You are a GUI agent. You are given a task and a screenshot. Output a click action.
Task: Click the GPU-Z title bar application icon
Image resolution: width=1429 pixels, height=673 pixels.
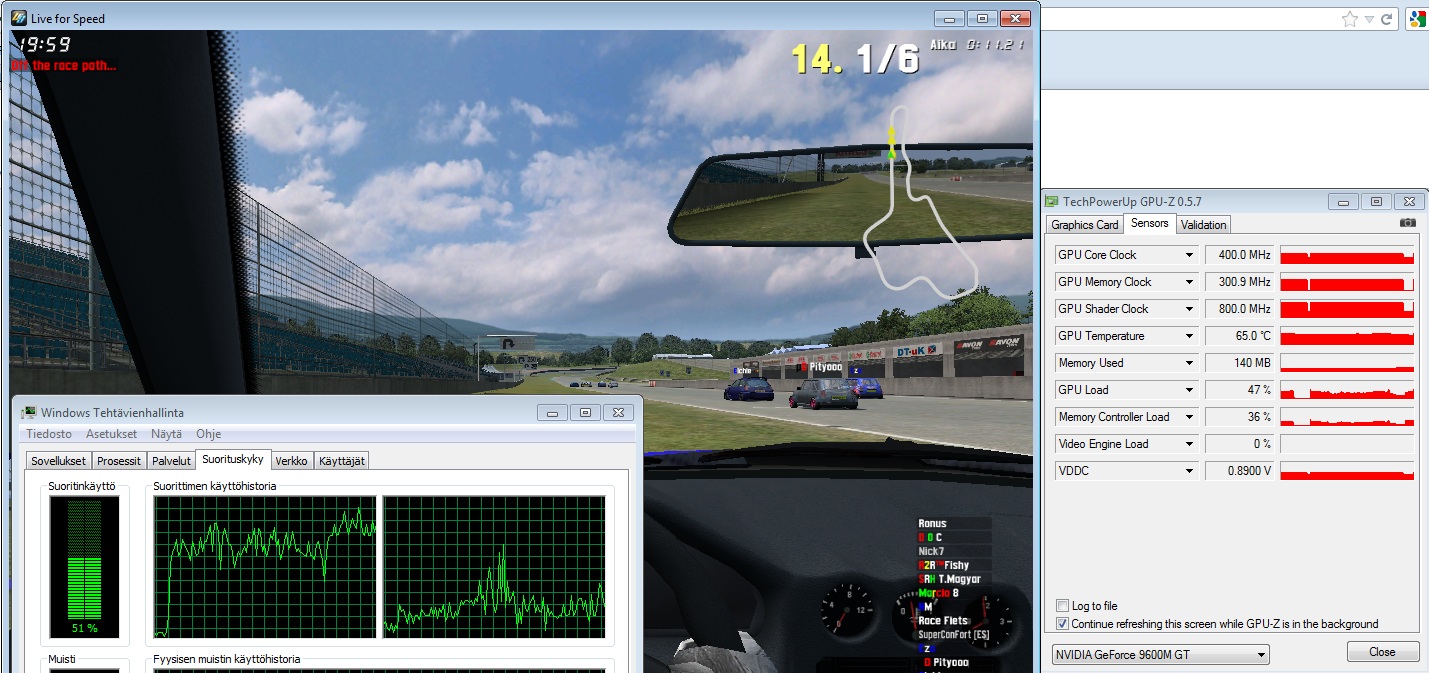coord(1052,202)
